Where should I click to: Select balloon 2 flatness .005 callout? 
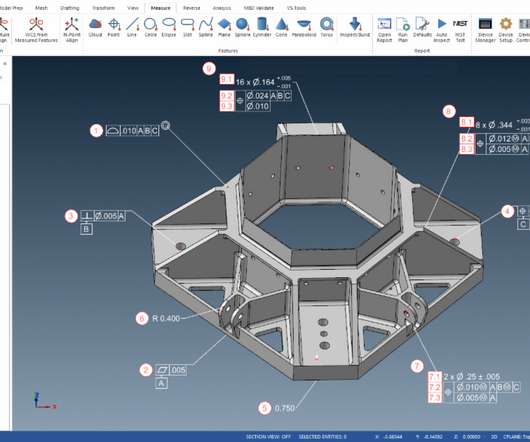[x=171, y=370]
